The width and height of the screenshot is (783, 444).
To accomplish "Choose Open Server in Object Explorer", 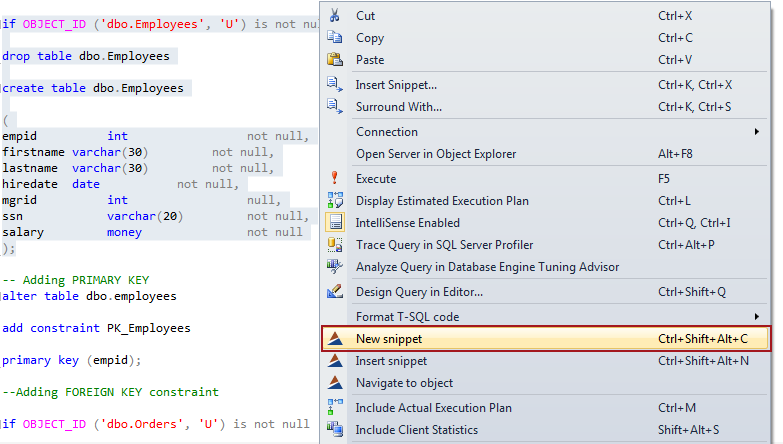I will coord(436,154).
